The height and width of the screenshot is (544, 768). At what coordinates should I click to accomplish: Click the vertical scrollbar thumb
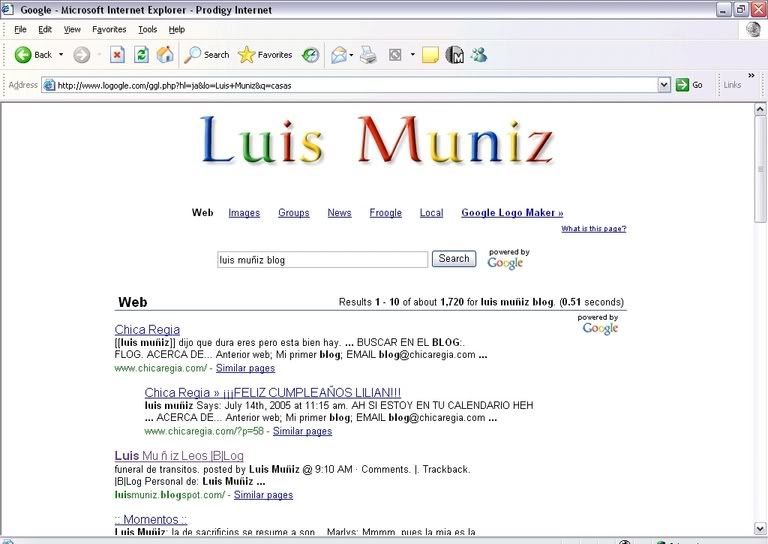point(760,169)
